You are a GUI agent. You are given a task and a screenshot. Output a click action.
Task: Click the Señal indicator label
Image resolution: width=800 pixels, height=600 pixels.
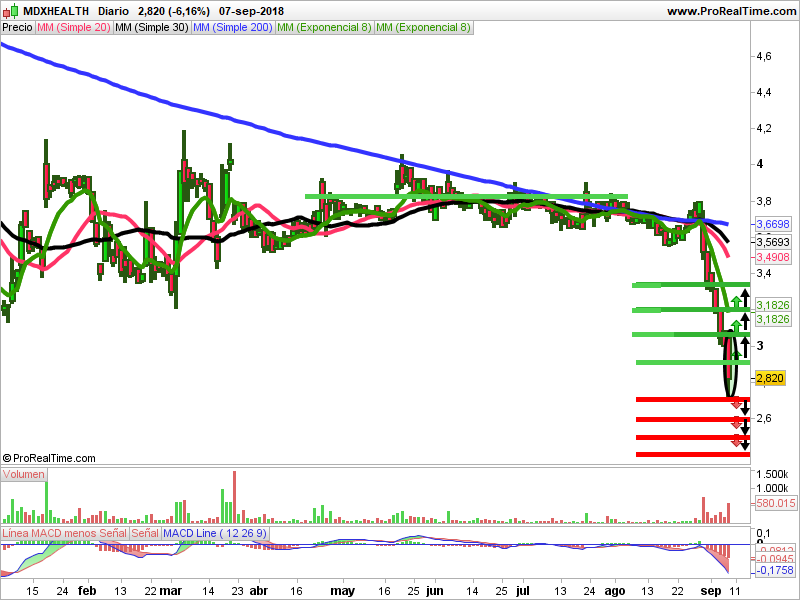click(145, 533)
